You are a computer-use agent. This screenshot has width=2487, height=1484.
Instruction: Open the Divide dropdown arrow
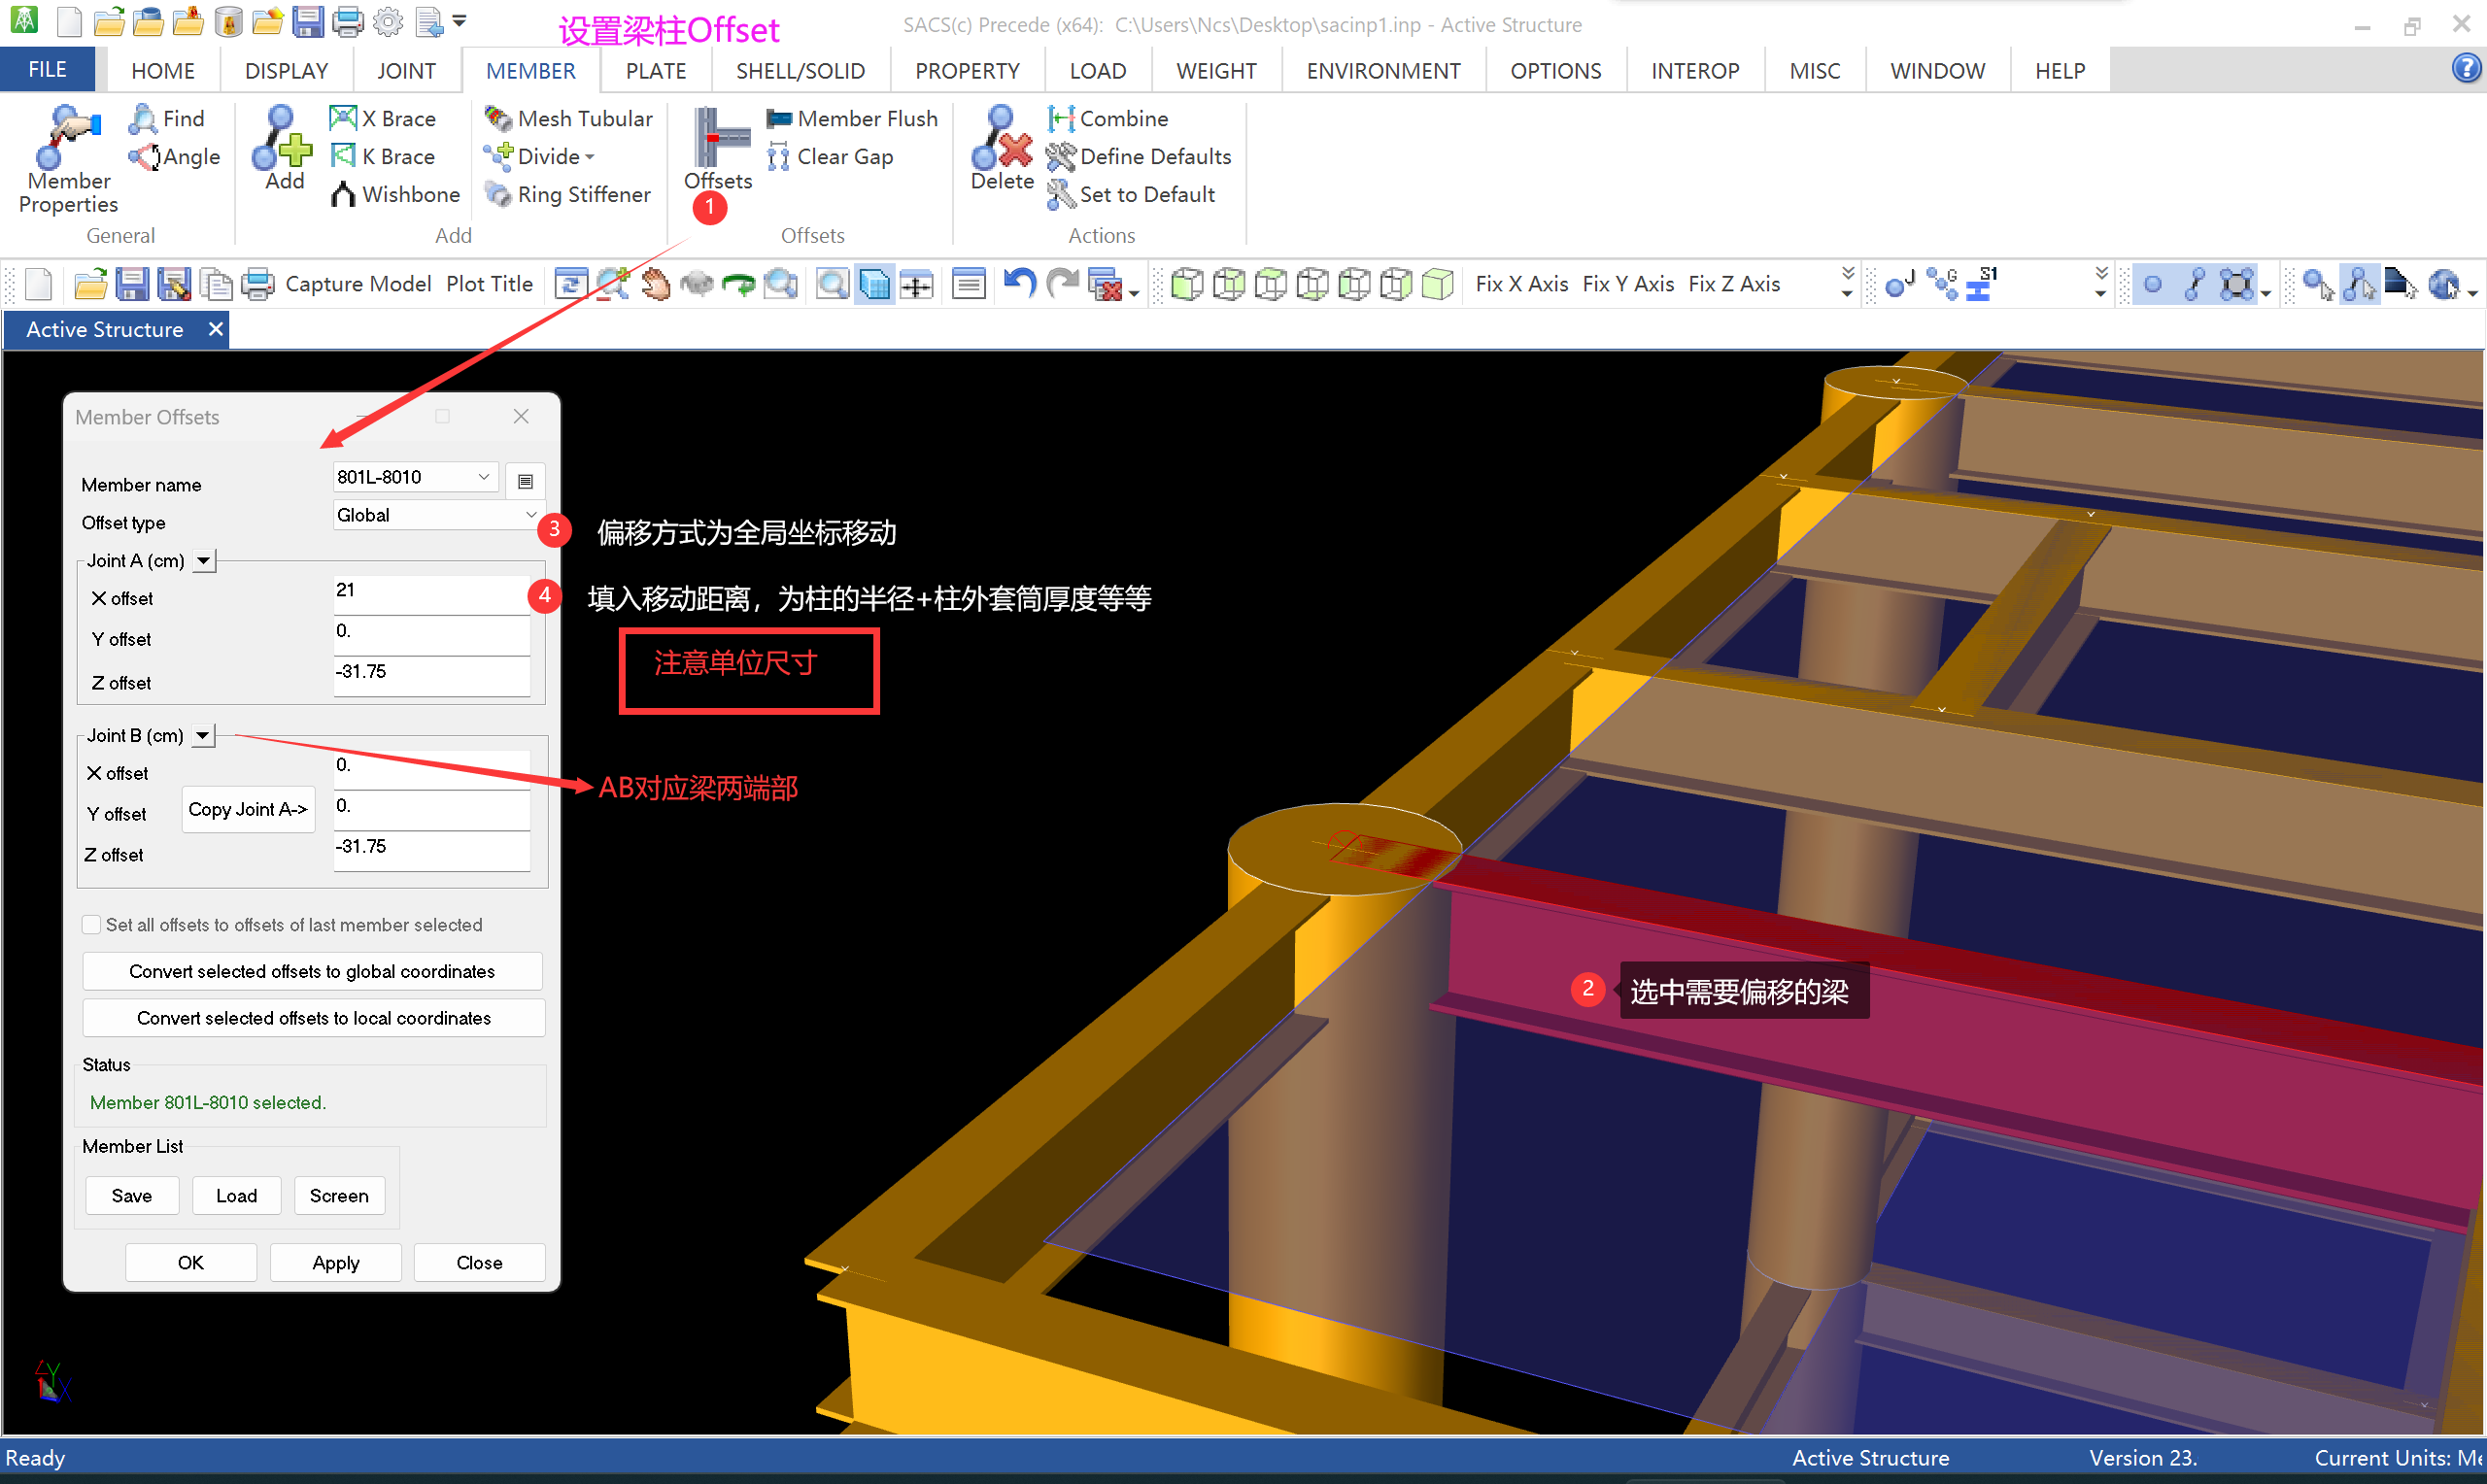pos(590,157)
